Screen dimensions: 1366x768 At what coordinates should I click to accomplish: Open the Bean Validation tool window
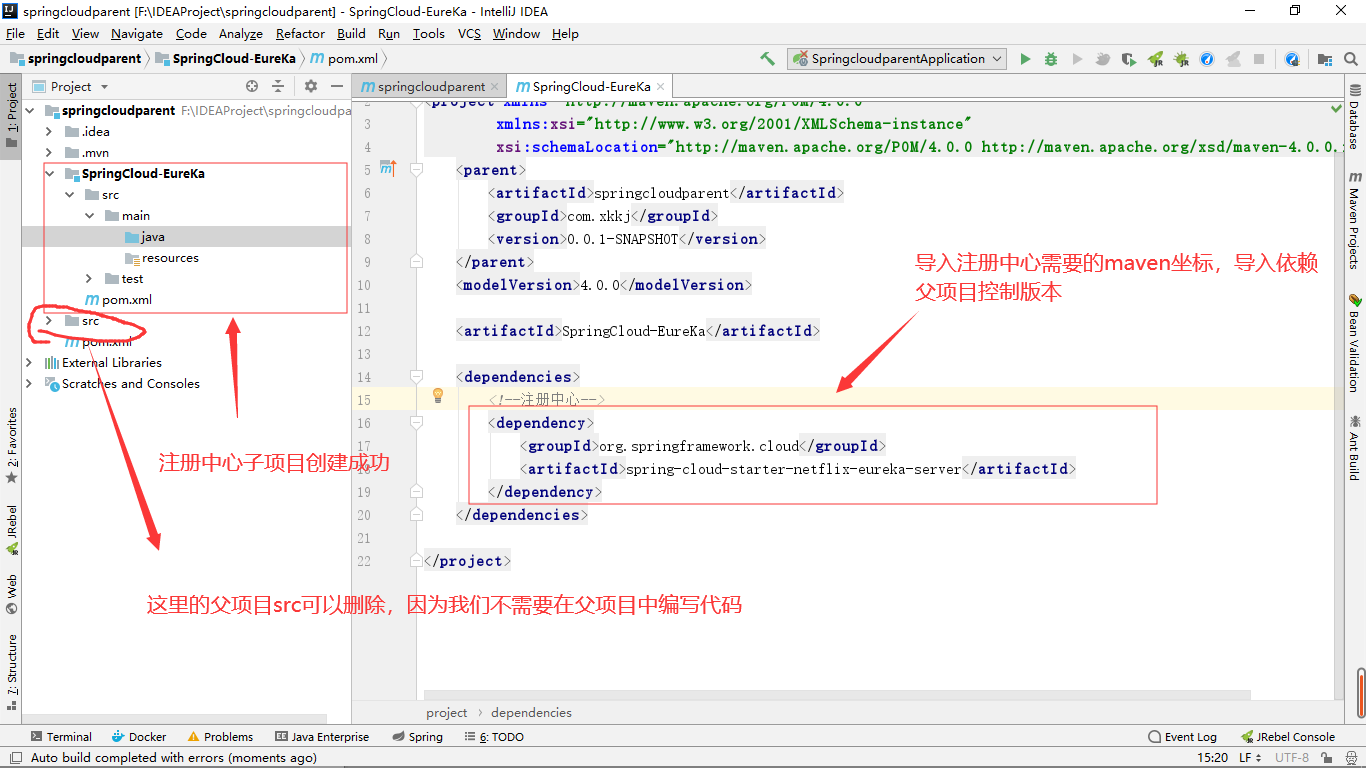click(x=1354, y=343)
